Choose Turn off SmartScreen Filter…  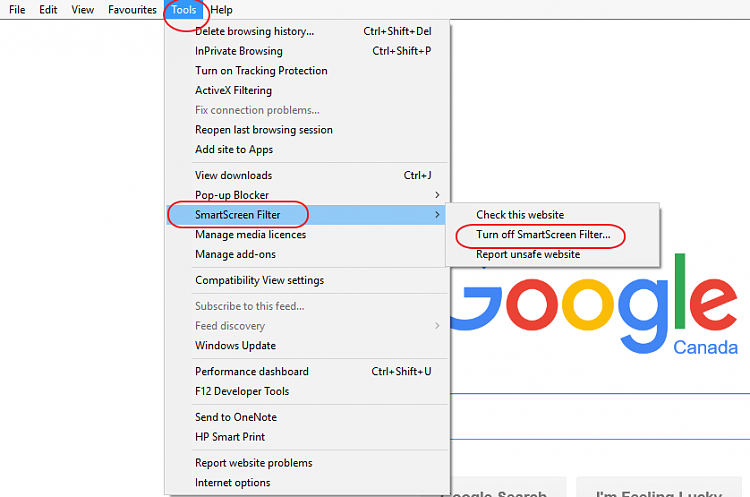[552, 234]
